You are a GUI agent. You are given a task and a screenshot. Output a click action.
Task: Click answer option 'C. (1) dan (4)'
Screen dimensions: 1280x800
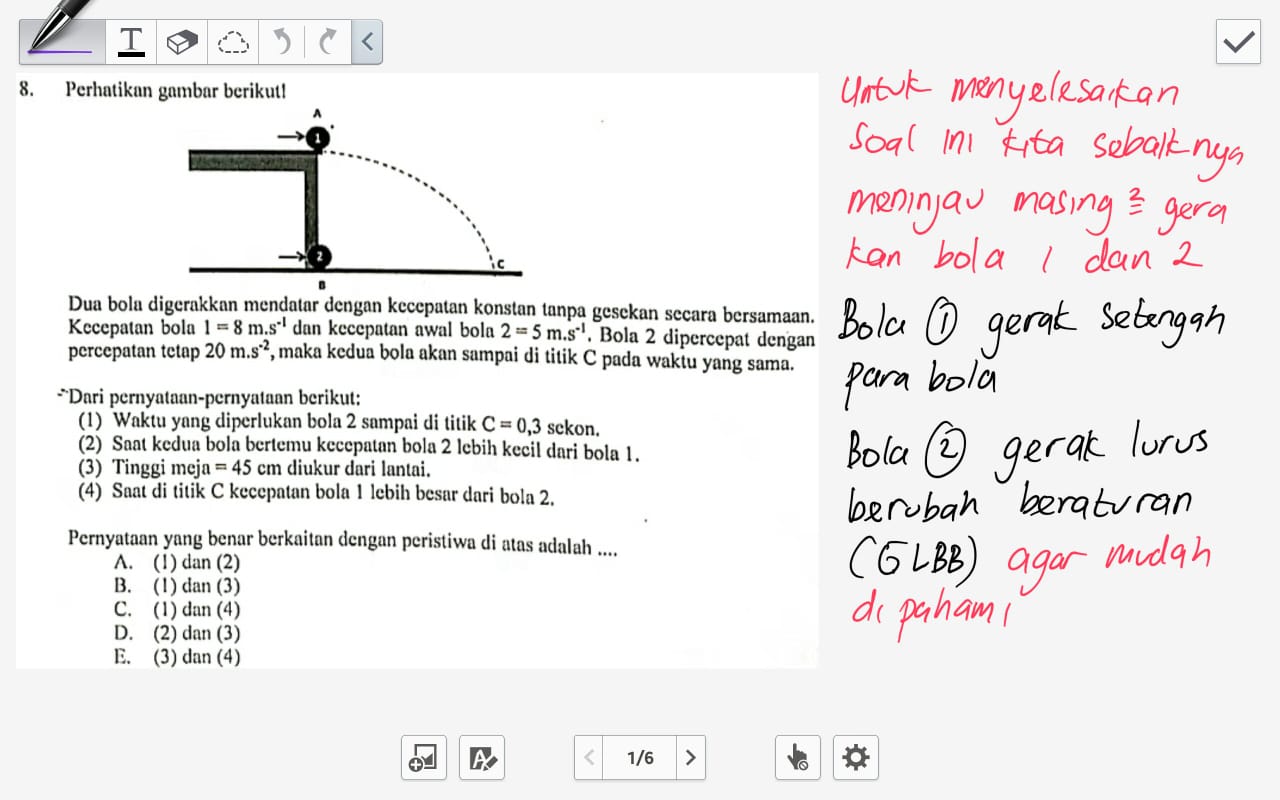[x=178, y=610]
